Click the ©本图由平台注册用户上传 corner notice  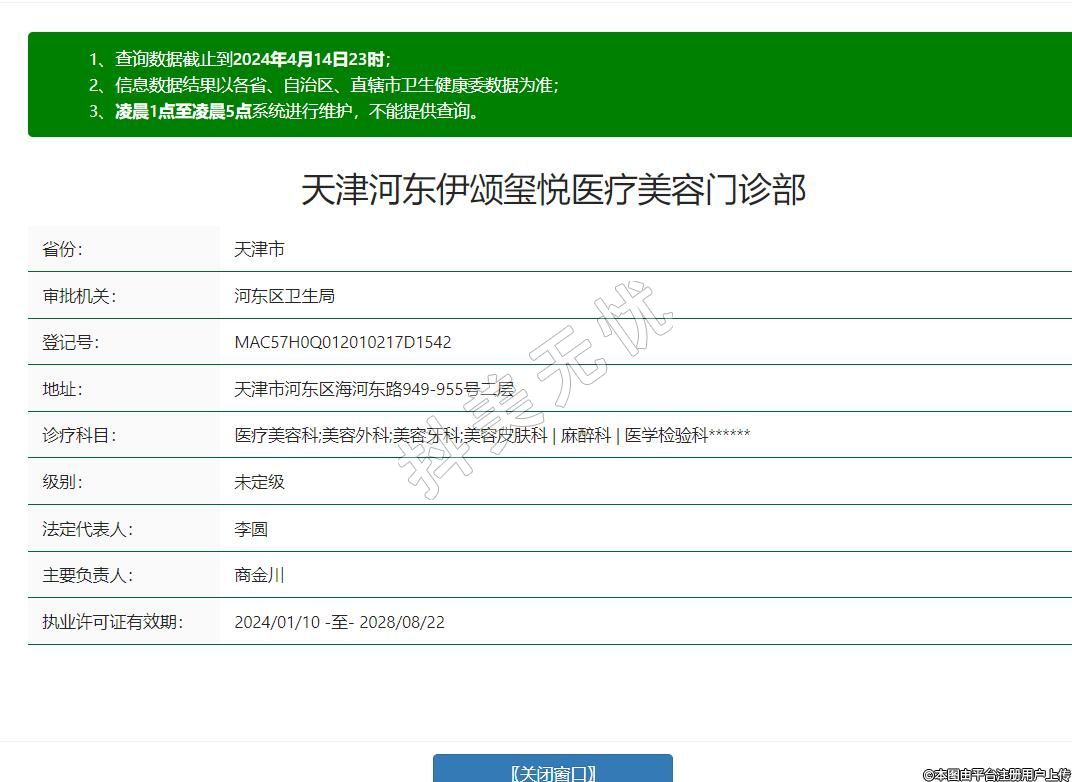pos(996,774)
